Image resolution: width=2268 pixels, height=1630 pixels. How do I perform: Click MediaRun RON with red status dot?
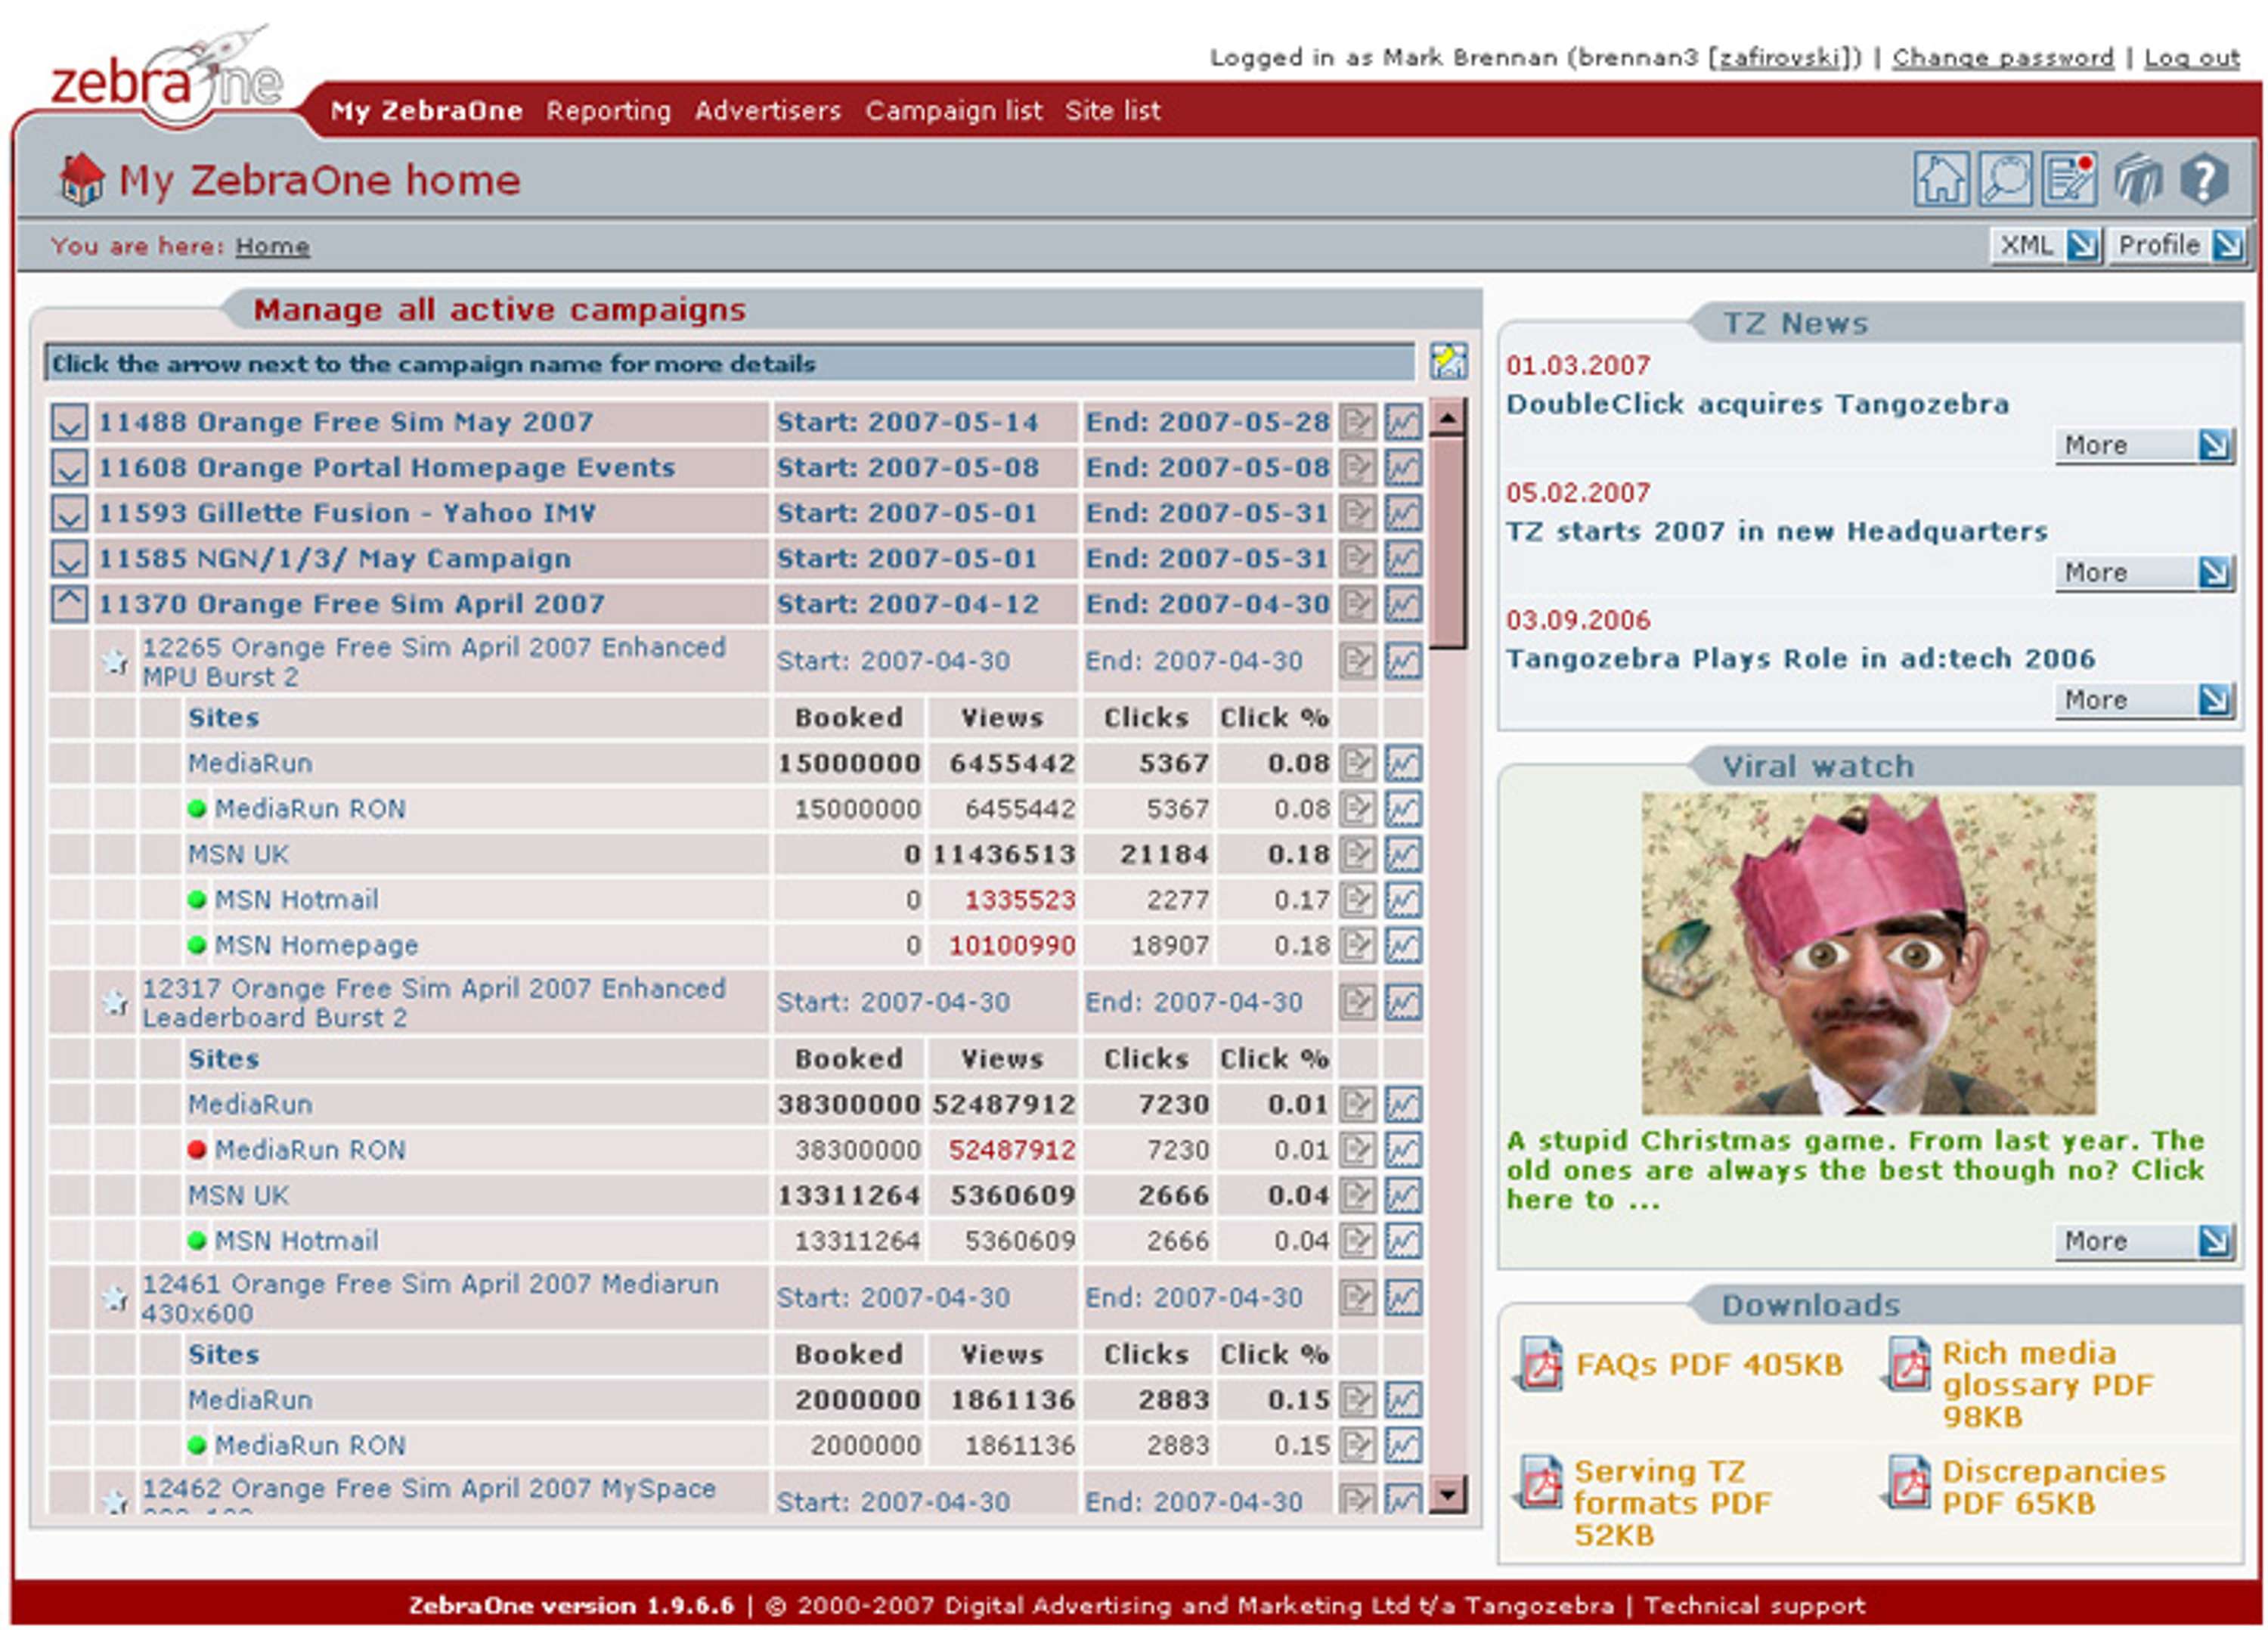click(310, 1150)
